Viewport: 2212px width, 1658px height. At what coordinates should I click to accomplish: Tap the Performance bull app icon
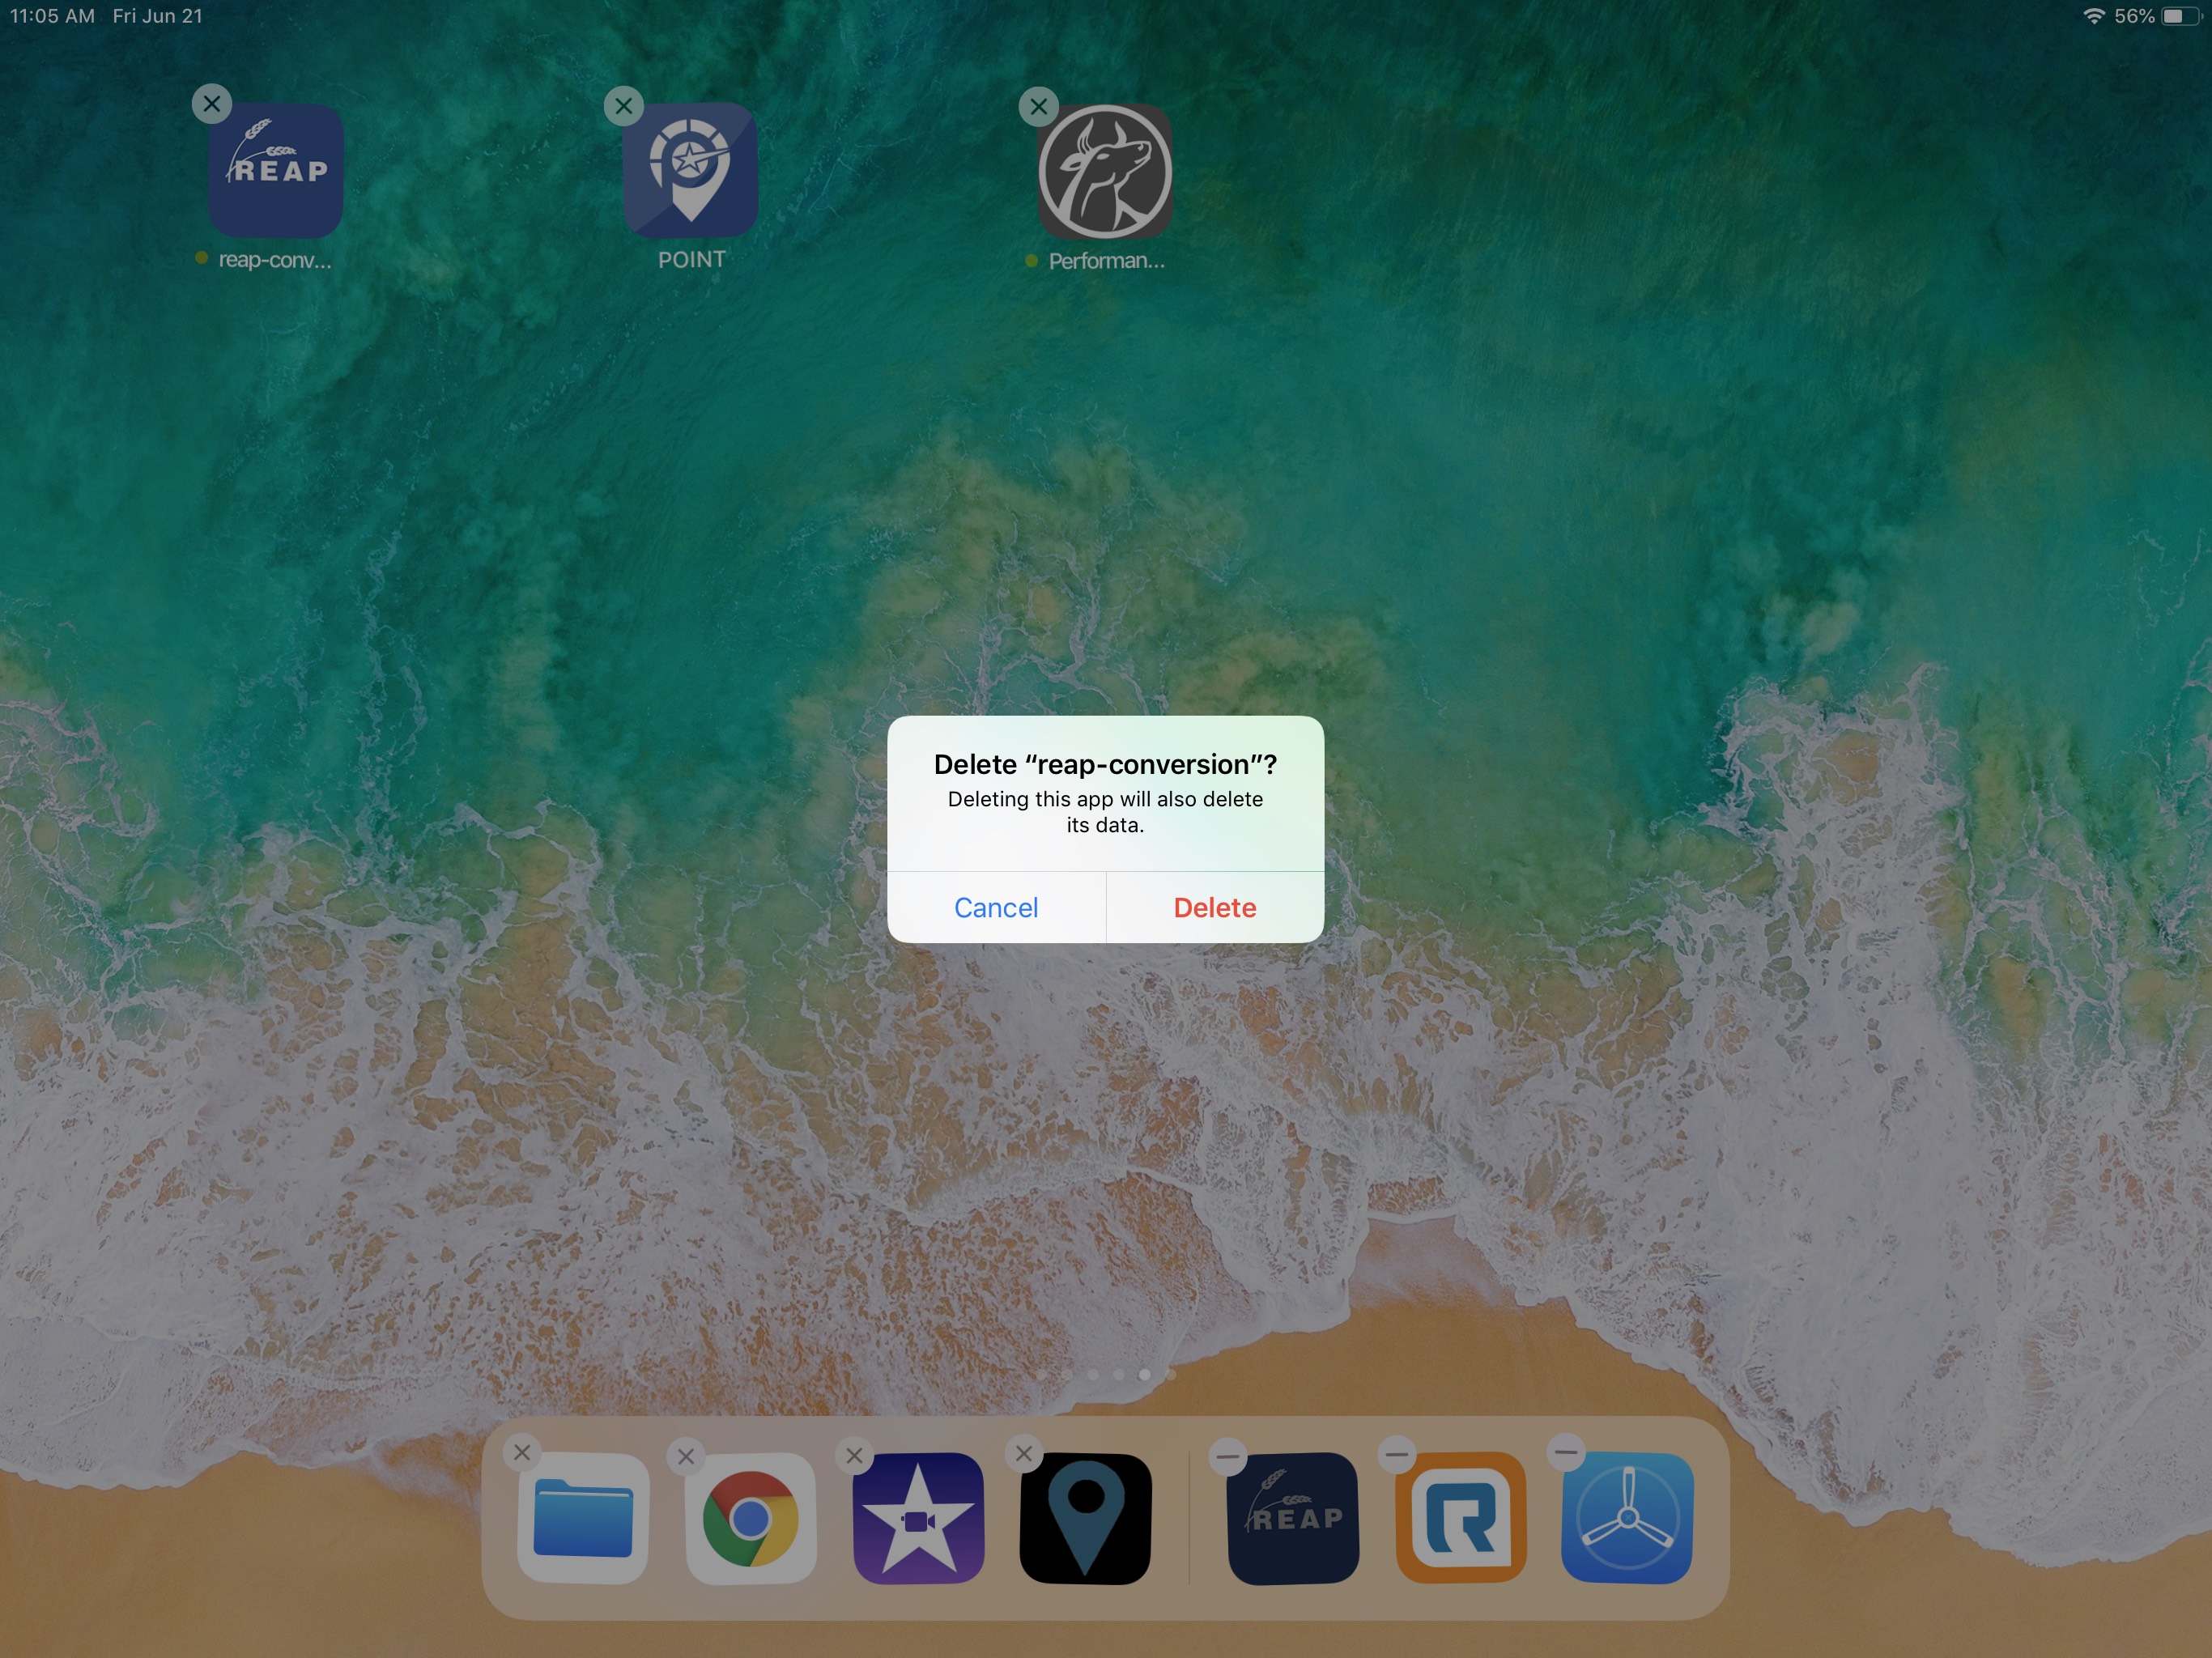click(x=1104, y=172)
